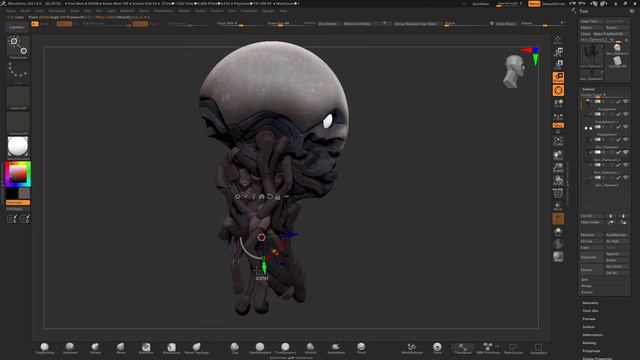Image resolution: width=640 pixels, height=360 pixels.
Task: Click the head reference thumbnail in viewport
Action: 514,71
